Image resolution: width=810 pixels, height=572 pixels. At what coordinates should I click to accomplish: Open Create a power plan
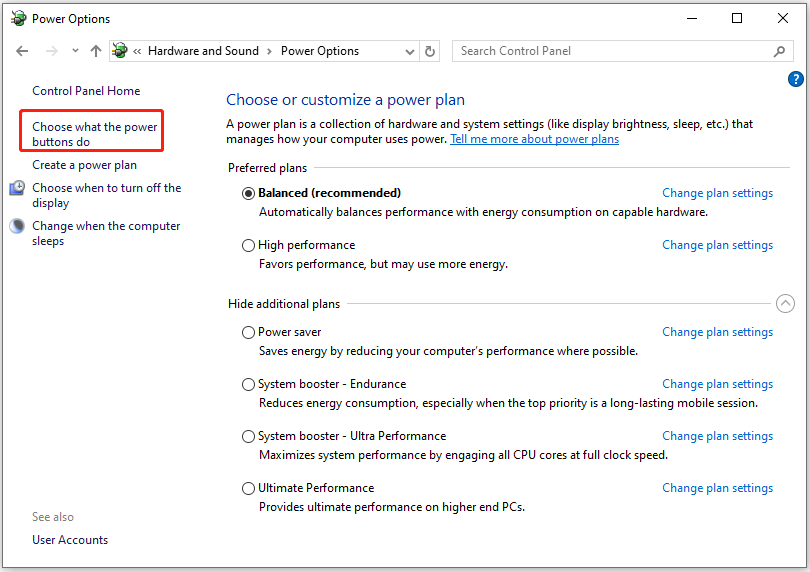(x=84, y=165)
